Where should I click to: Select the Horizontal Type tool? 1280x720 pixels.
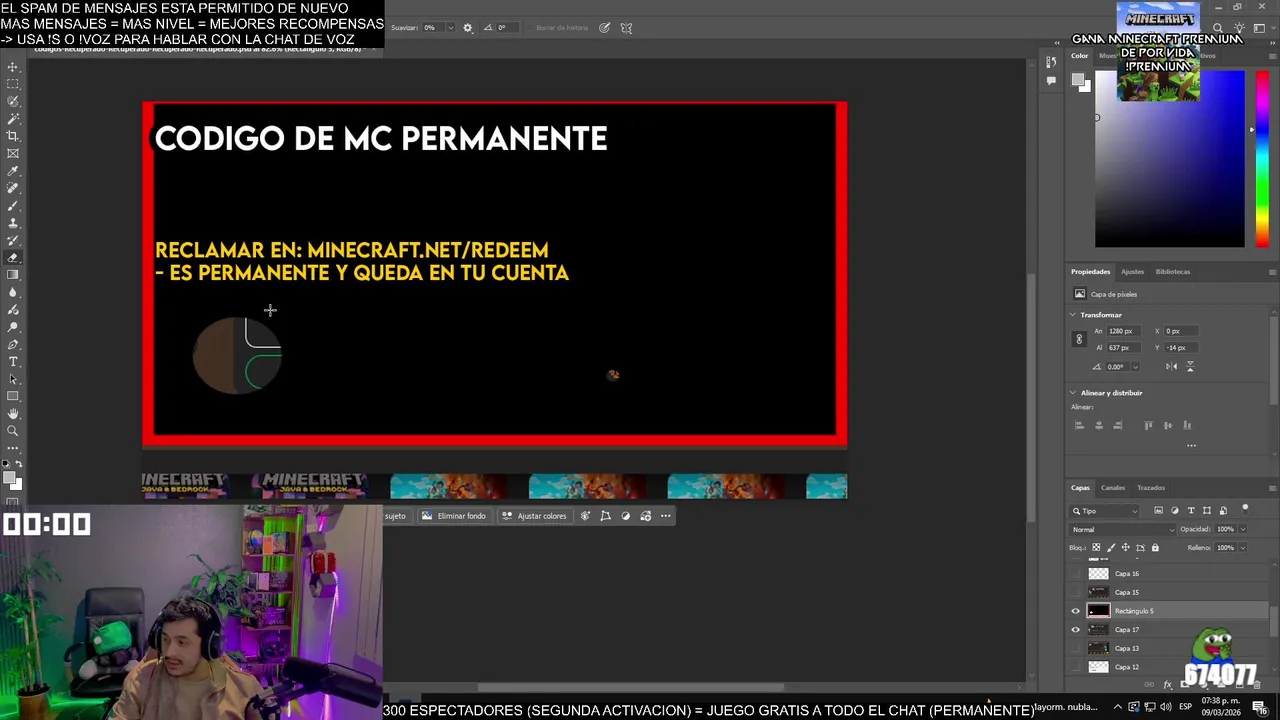(13, 361)
